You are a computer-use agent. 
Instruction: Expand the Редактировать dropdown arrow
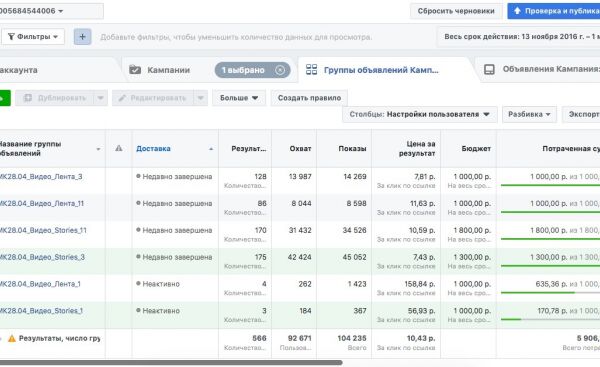(x=201, y=98)
